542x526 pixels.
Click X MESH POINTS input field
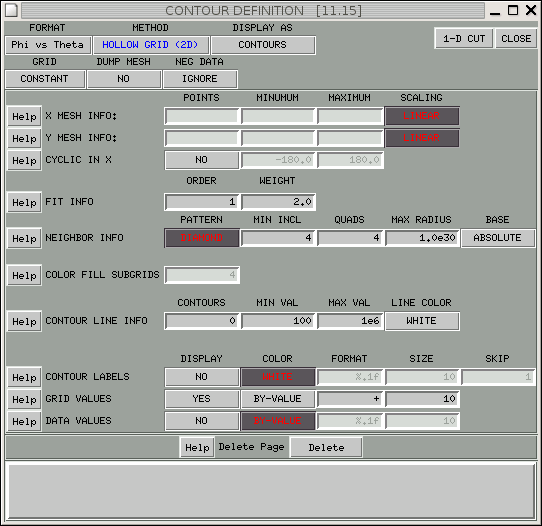point(202,116)
